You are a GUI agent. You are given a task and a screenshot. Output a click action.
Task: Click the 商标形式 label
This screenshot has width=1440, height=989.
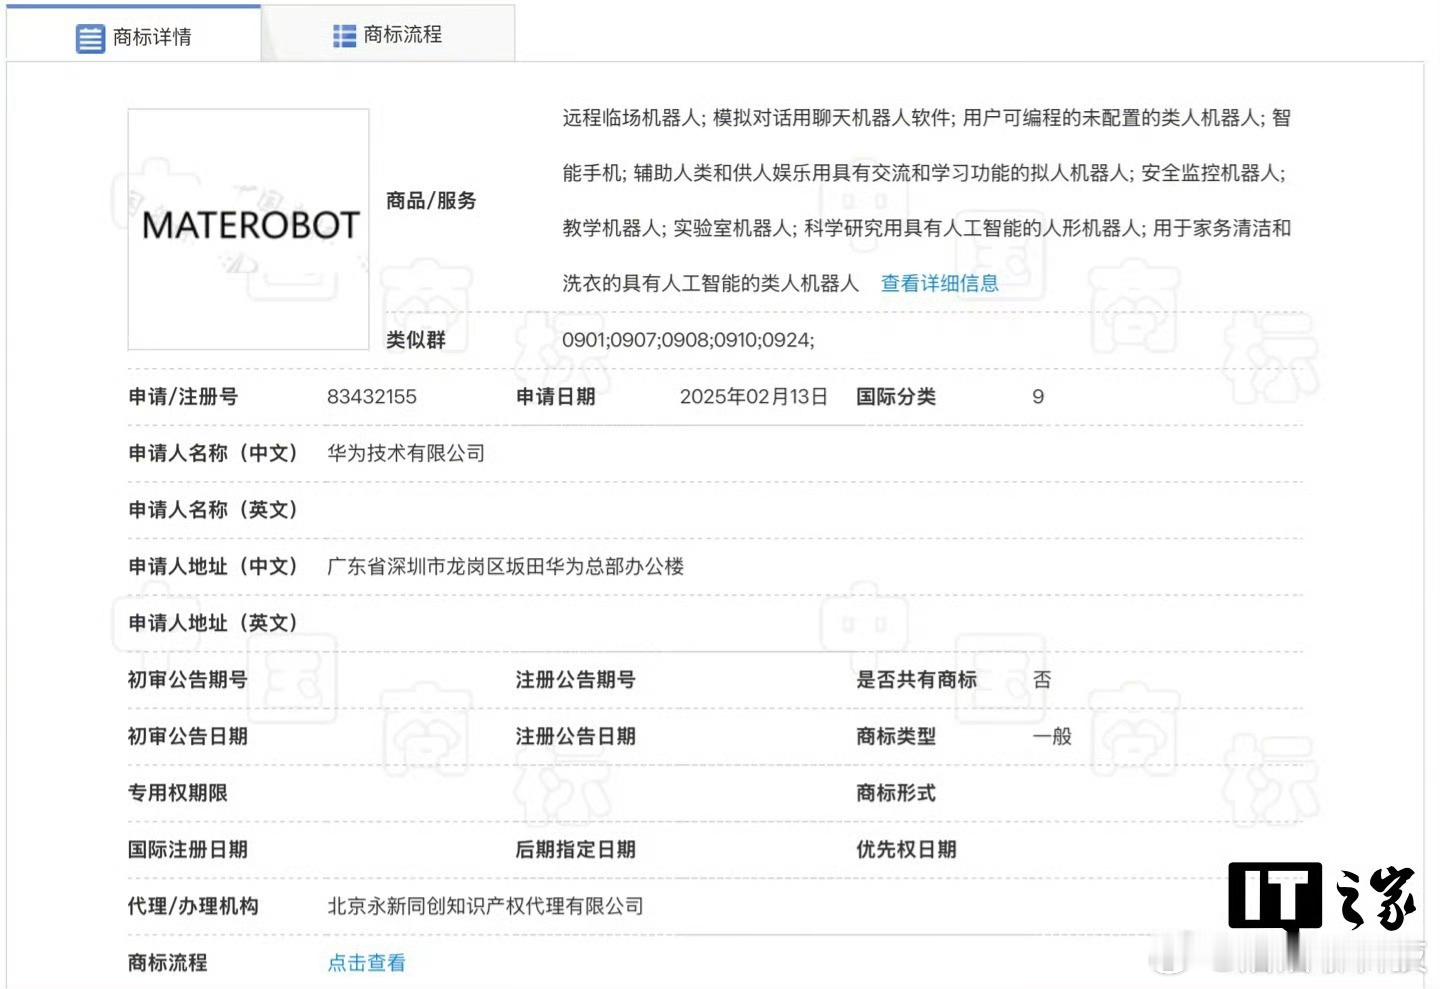(x=896, y=792)
